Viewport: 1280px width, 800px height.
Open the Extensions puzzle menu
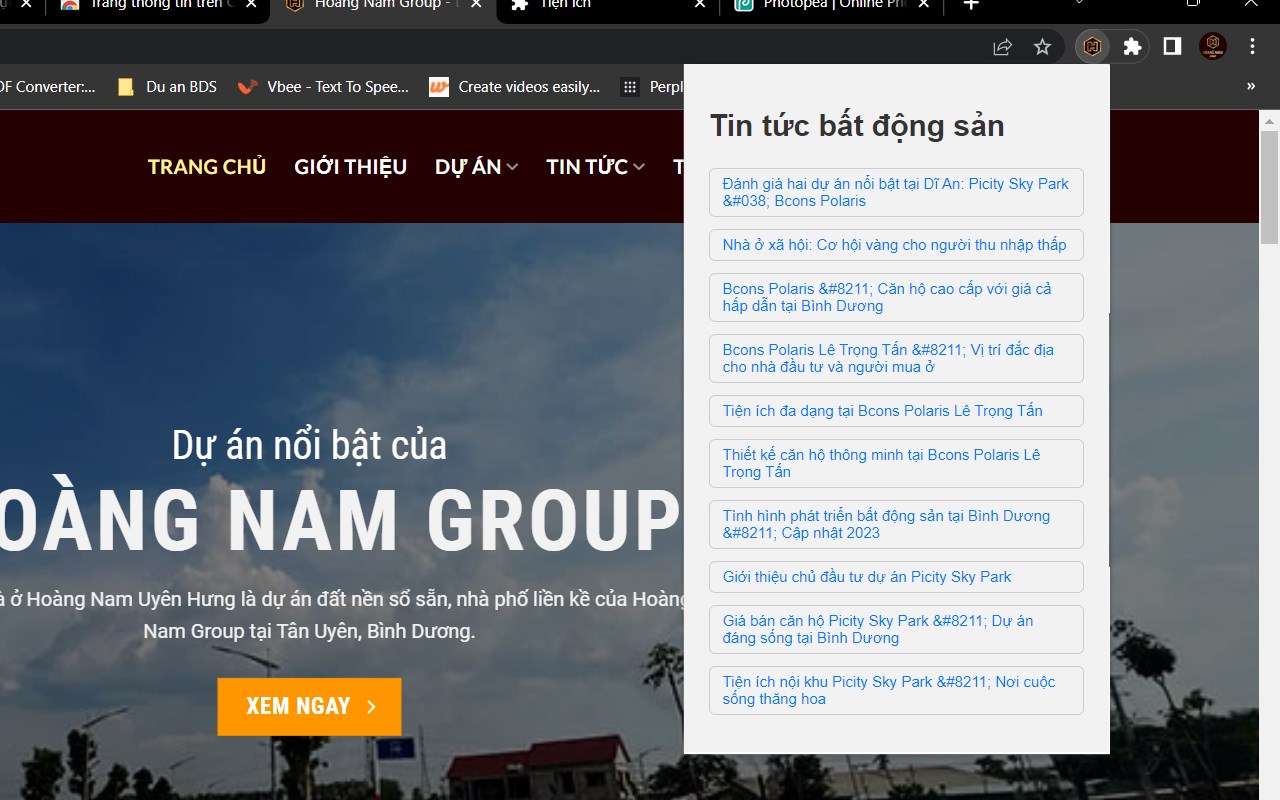tap(1132, 46)
